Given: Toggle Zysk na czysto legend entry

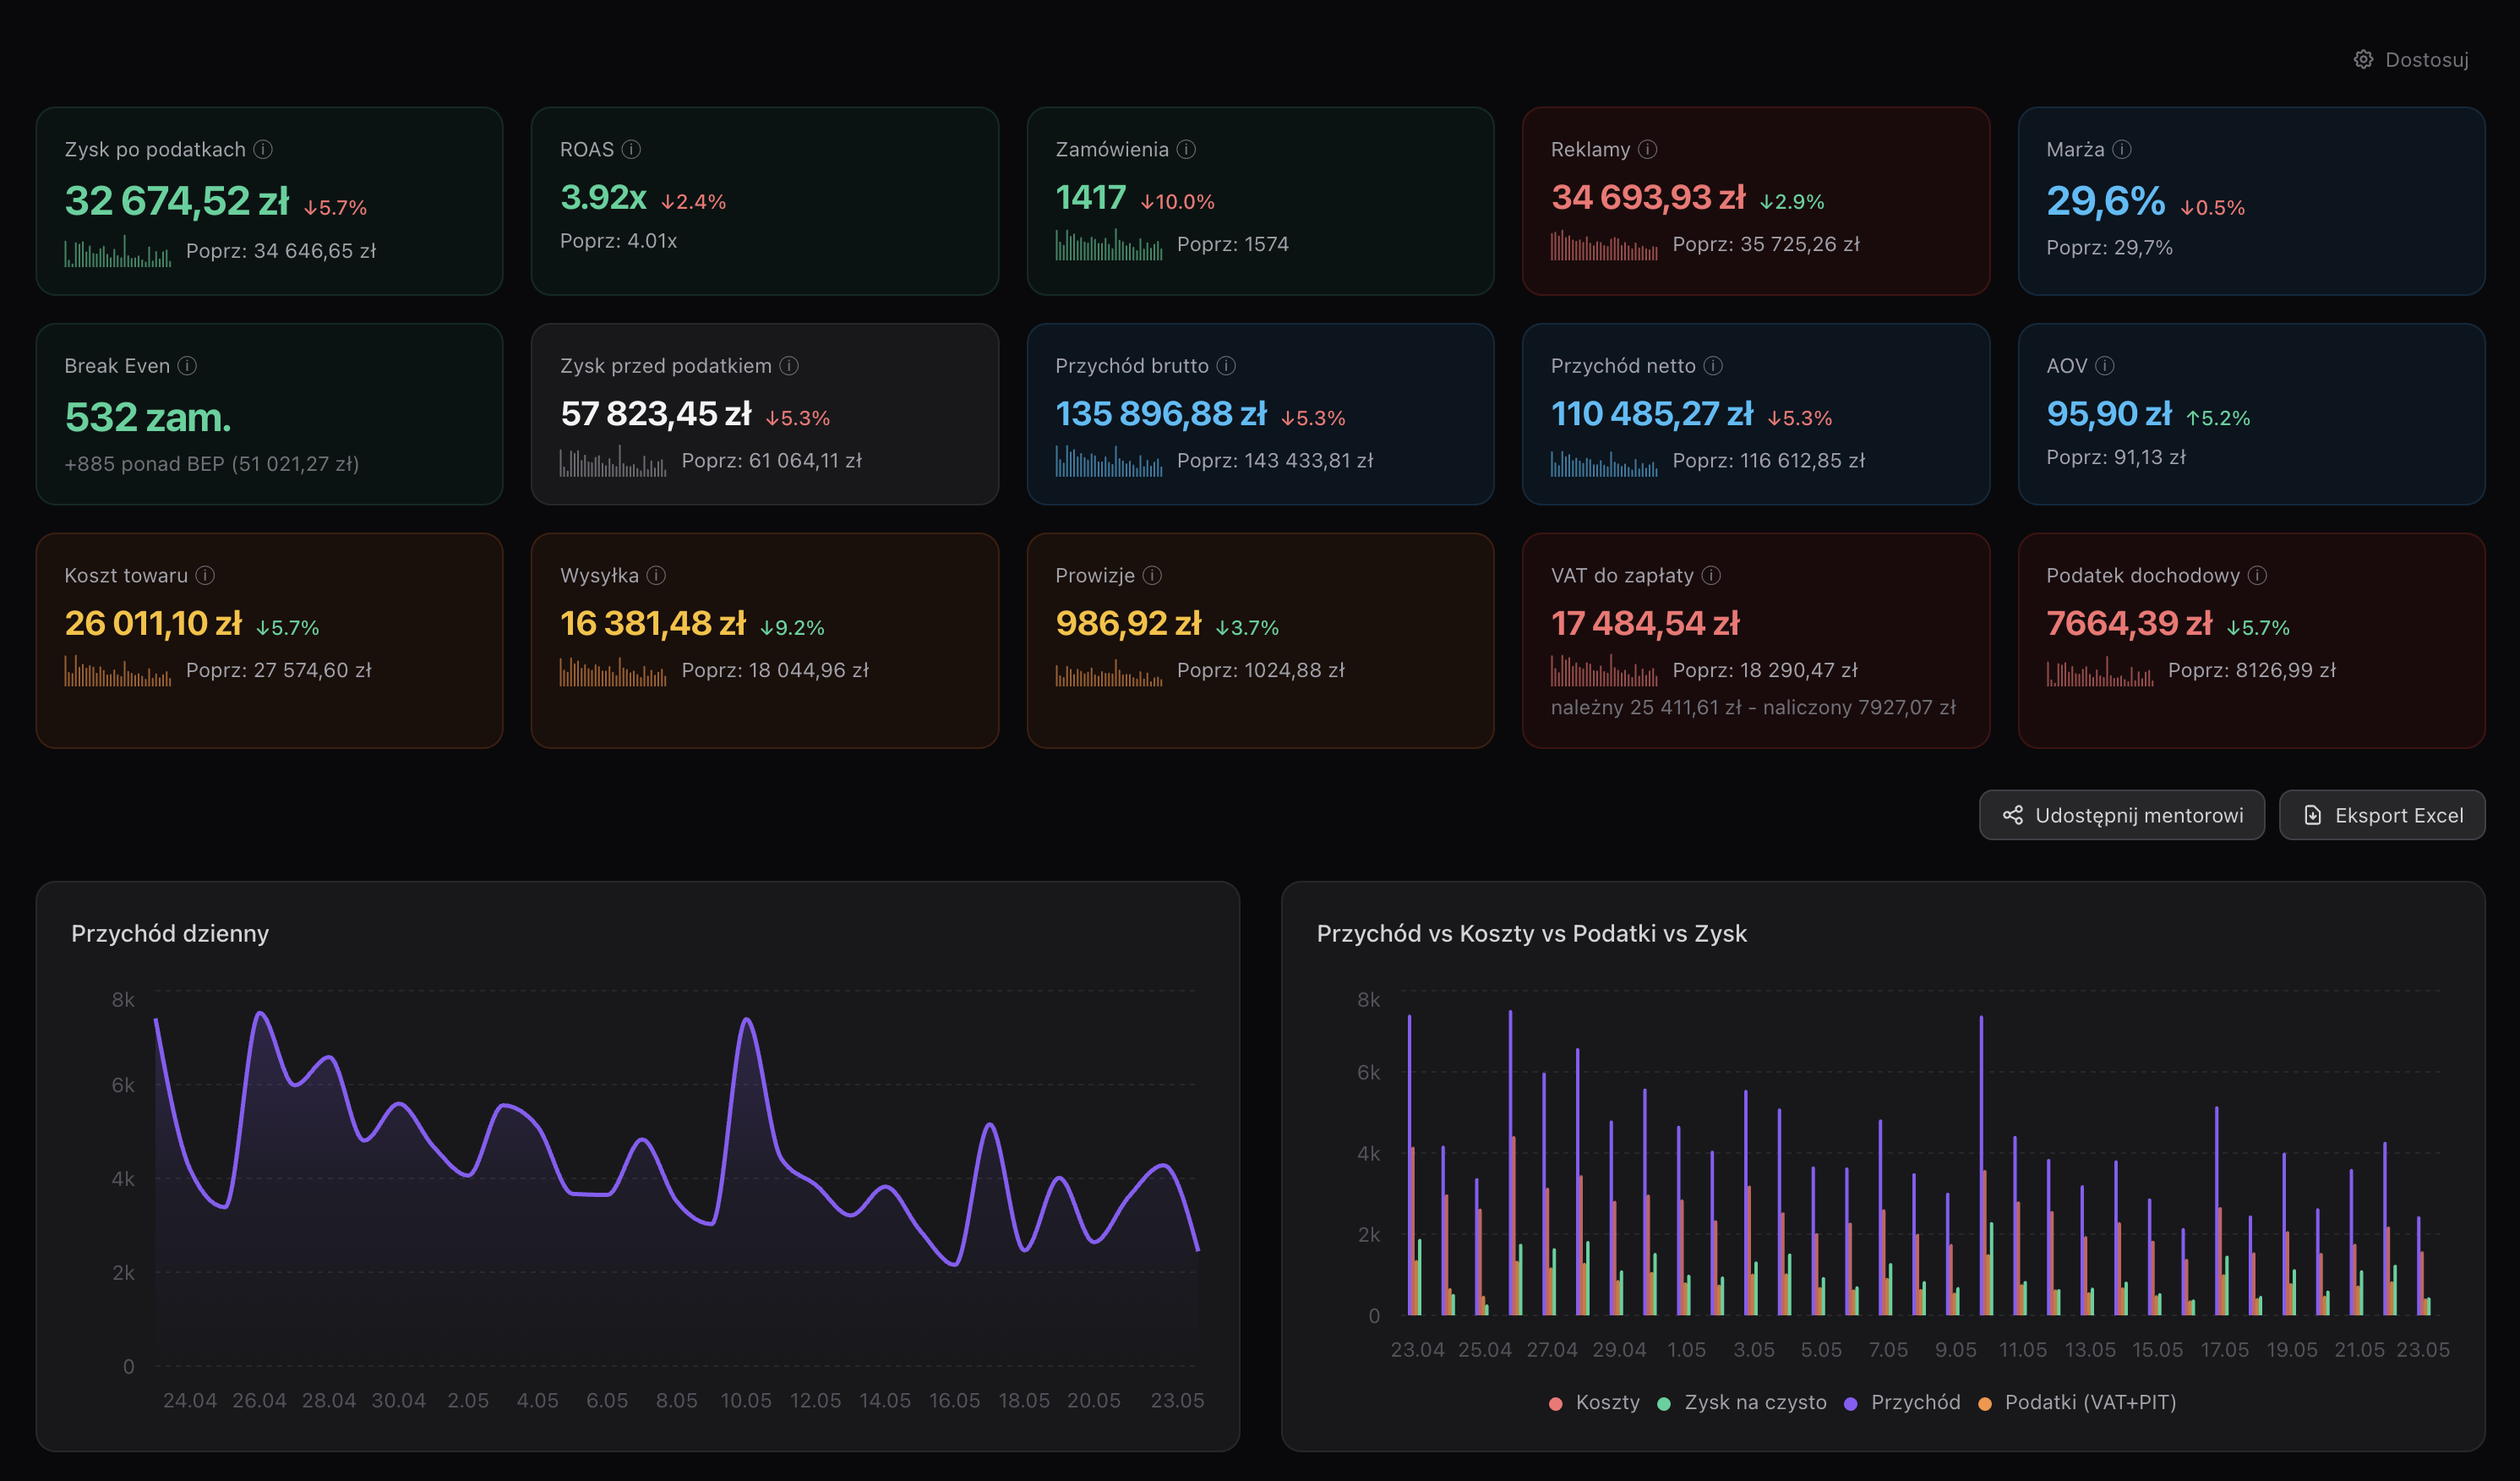Looking at the screenshot, I should (1741, 1402).
